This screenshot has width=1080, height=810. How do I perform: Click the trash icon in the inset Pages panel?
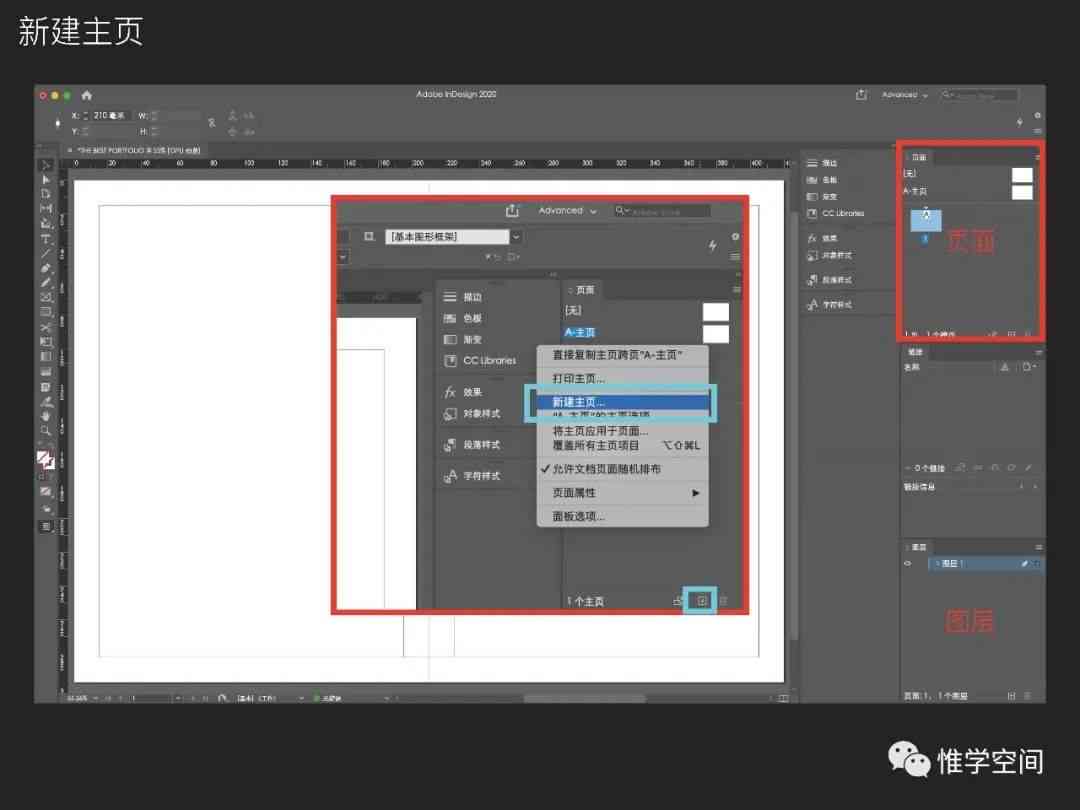pyautogui.click(x=723, y=601)
